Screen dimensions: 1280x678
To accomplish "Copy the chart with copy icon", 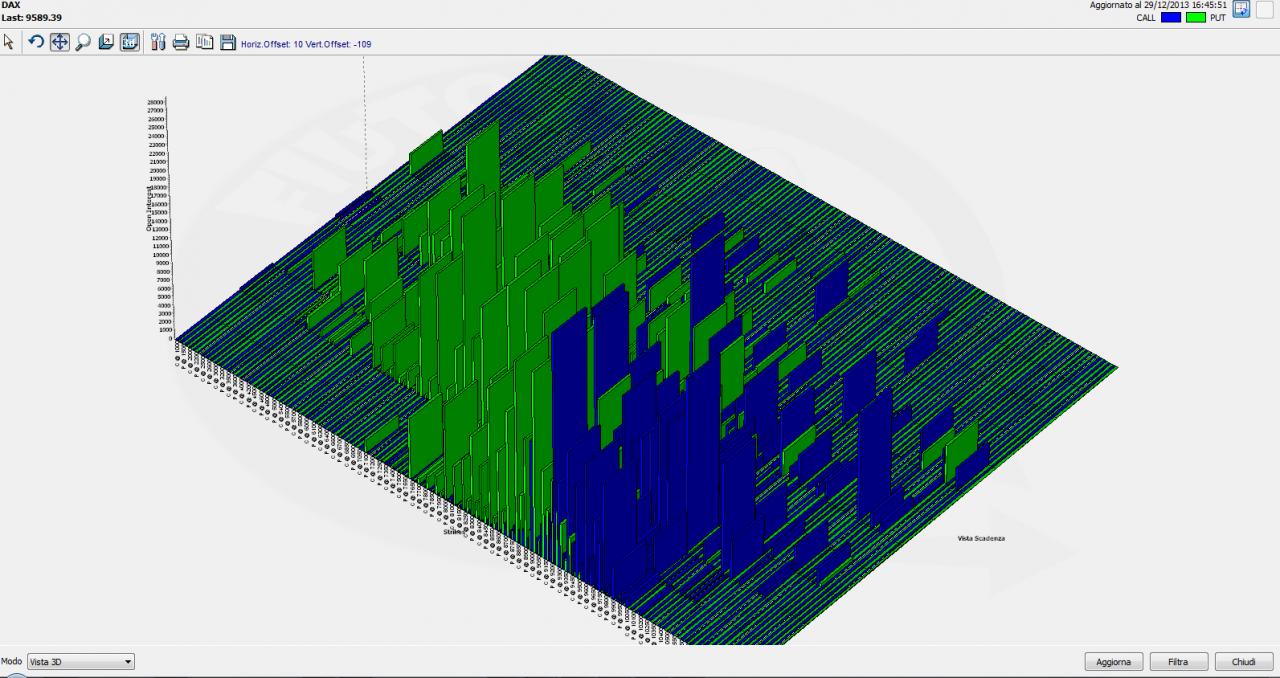I will coord(205,42).
